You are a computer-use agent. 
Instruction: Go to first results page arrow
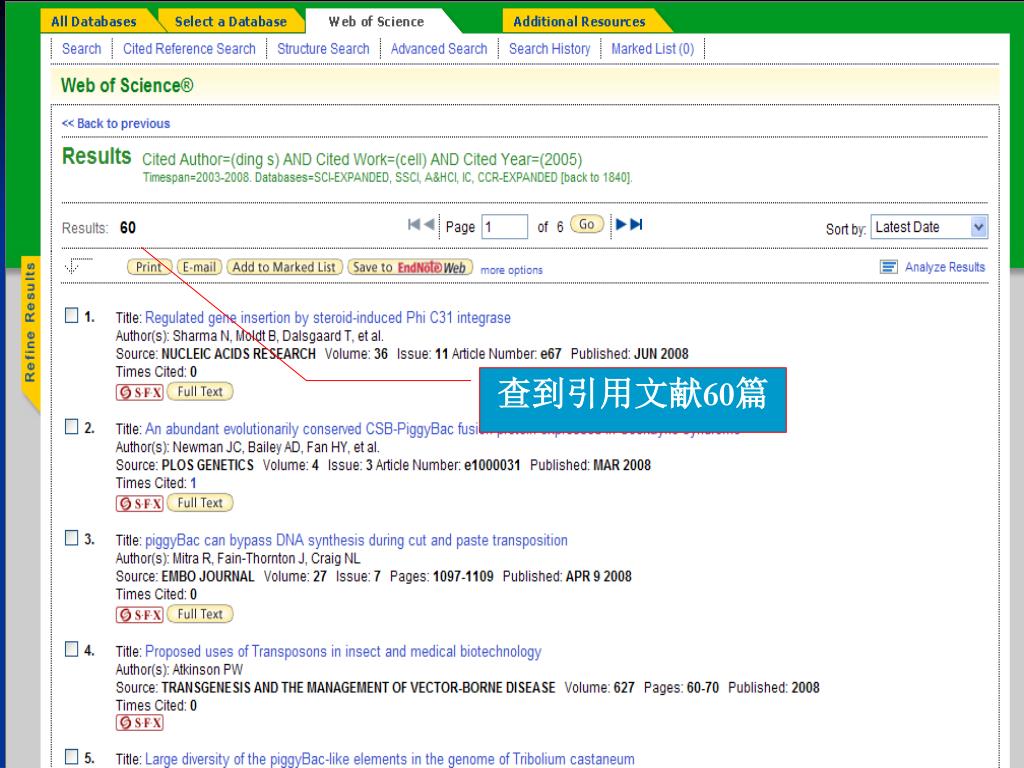413,225
